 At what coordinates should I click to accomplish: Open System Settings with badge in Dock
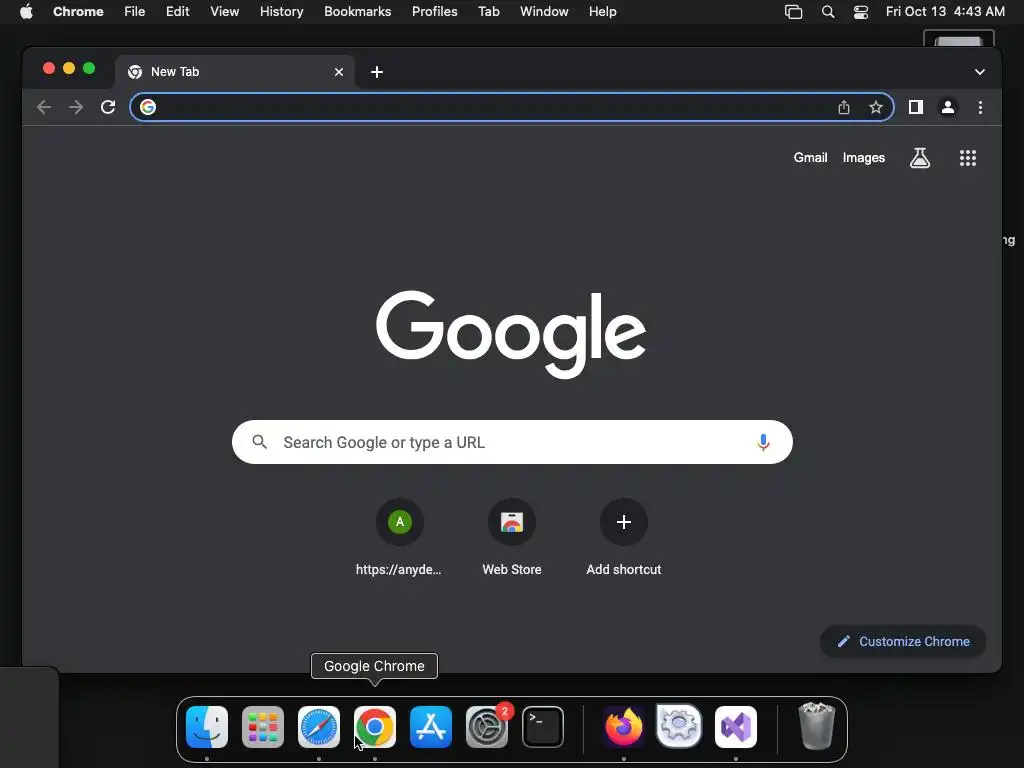coord(487,727)
